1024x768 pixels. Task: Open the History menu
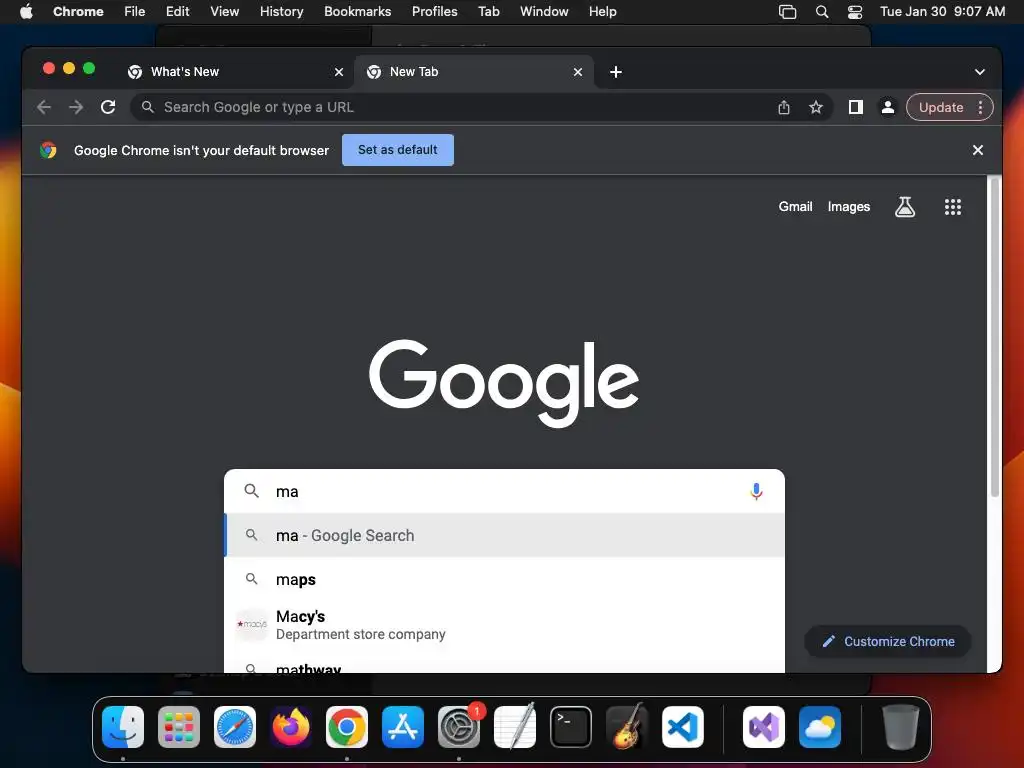pyautogui.click(x=281, y=12)
